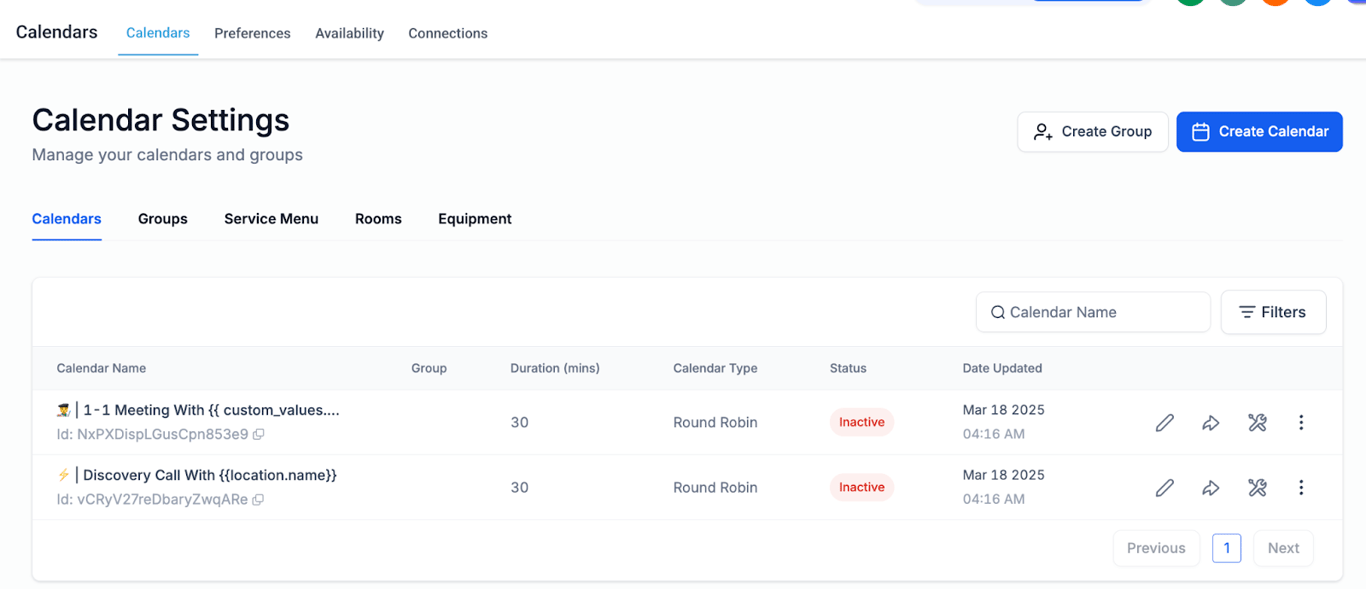Open tools icon for Discovery Call calendar
Image resolution: width=1366 pixels, height=589 pixels.
[x=1257, y=488]
